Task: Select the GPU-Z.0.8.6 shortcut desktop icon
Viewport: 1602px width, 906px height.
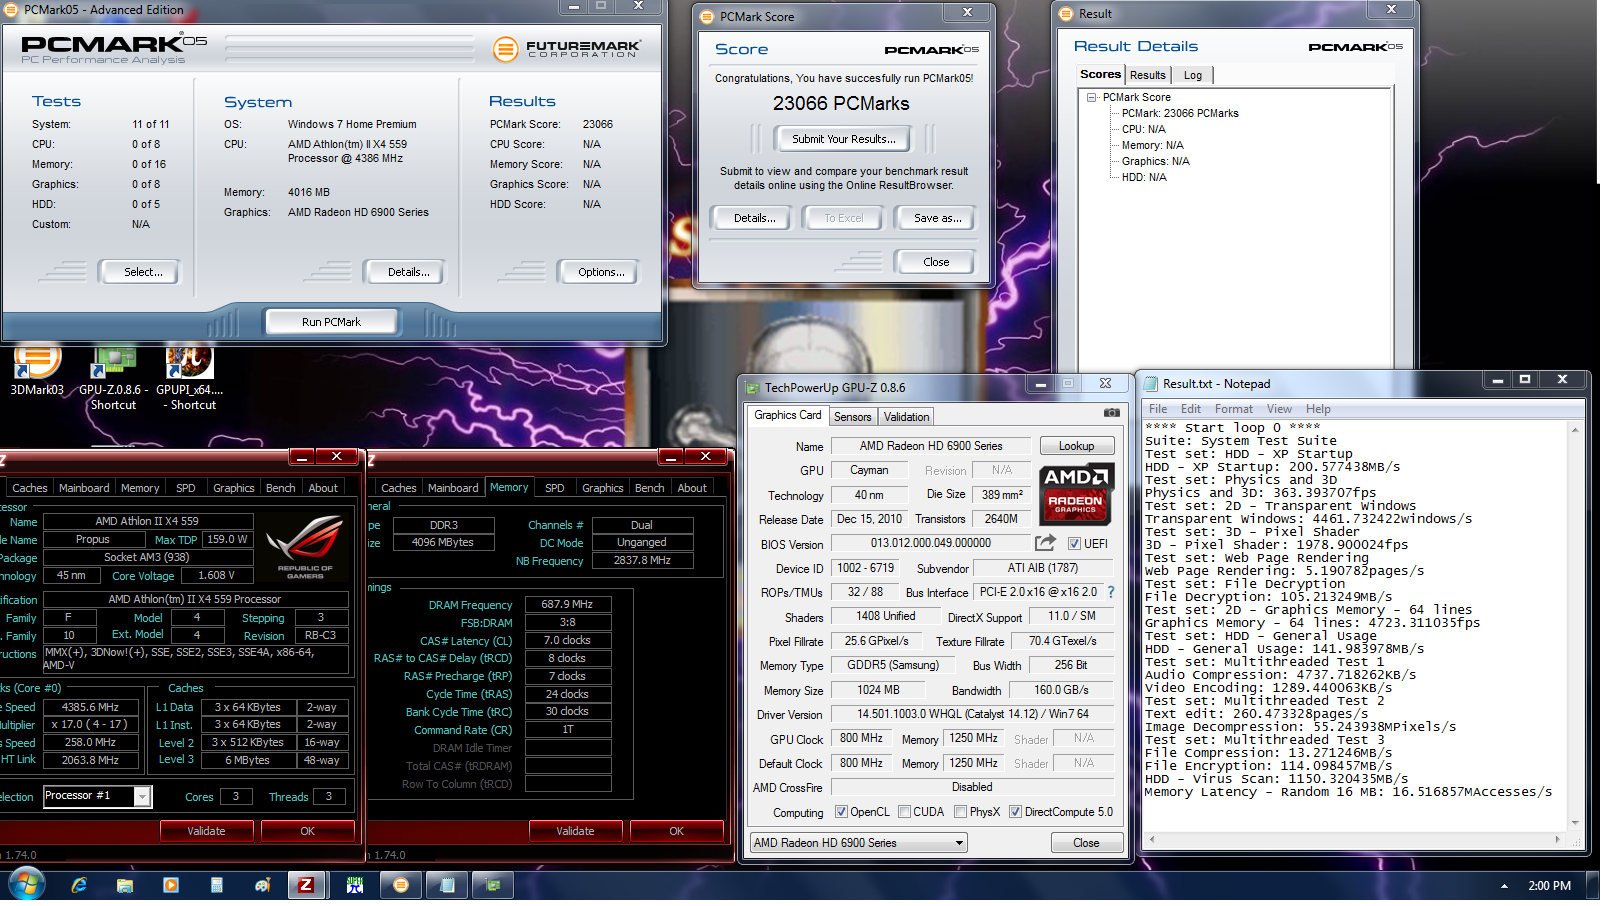Action: tap(113, 378)
